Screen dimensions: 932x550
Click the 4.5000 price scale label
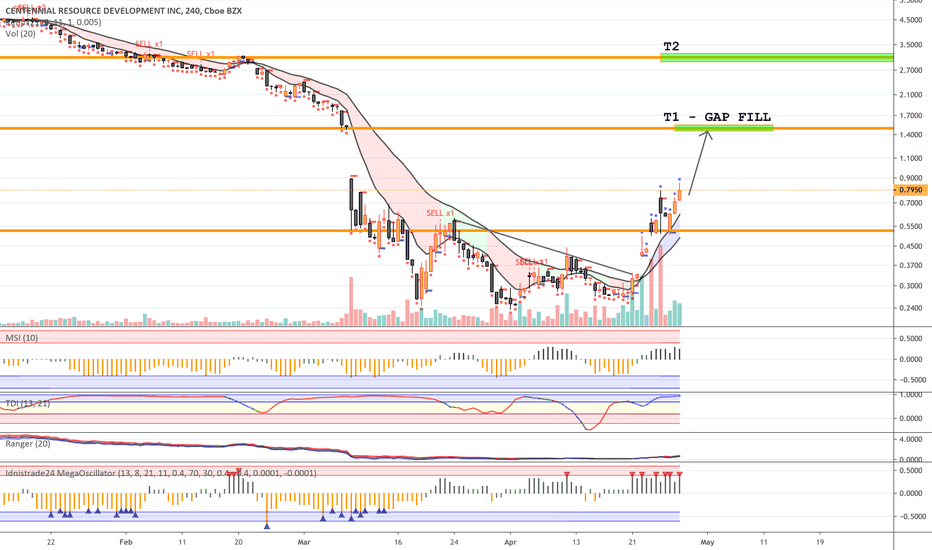pos(911,20)
